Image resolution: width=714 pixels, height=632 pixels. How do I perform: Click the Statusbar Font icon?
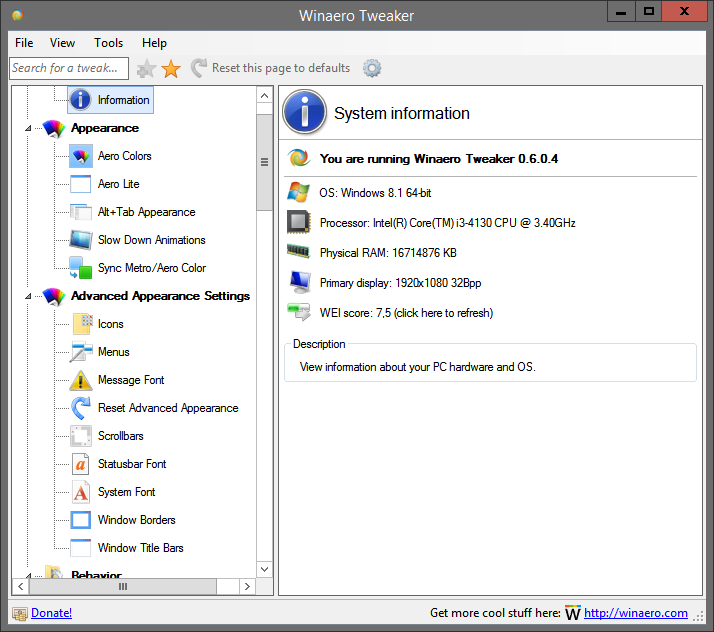tap(81, 464)
